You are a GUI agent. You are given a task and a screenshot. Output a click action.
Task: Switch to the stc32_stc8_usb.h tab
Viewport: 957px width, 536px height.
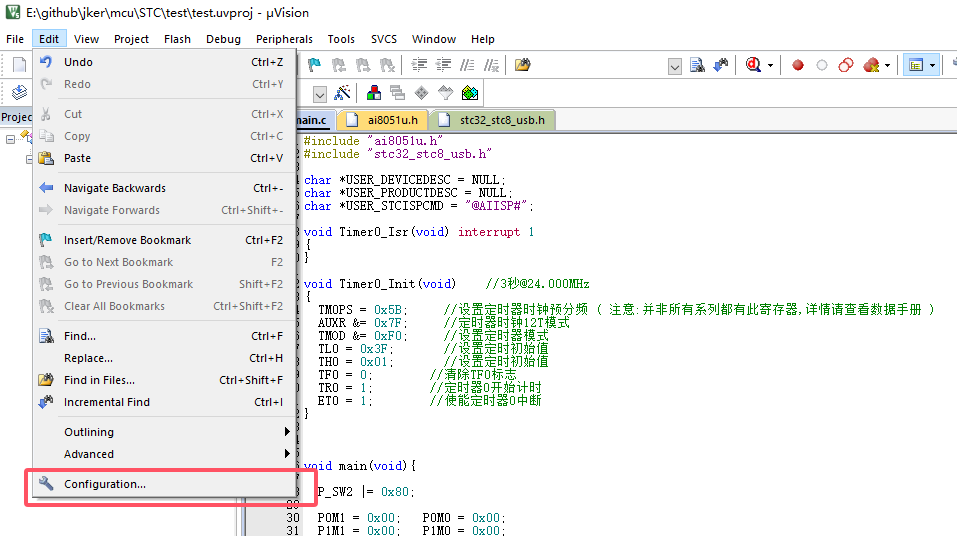pos(493,120)
